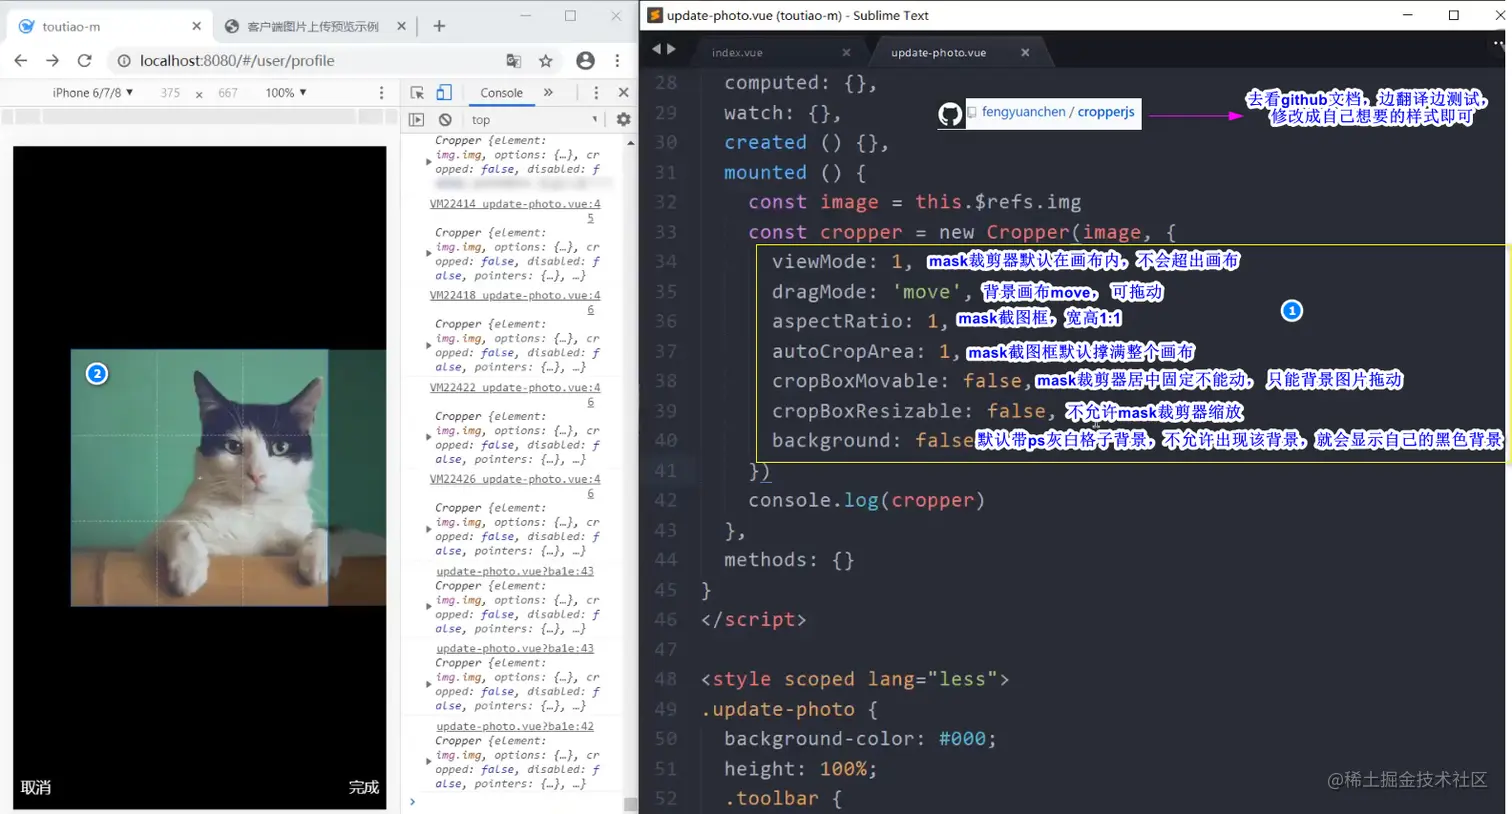The width and height of the screenshot is (1512, 814).
Task: Activate the DevTools inspect element picker
Action: (x=417, y=93)
